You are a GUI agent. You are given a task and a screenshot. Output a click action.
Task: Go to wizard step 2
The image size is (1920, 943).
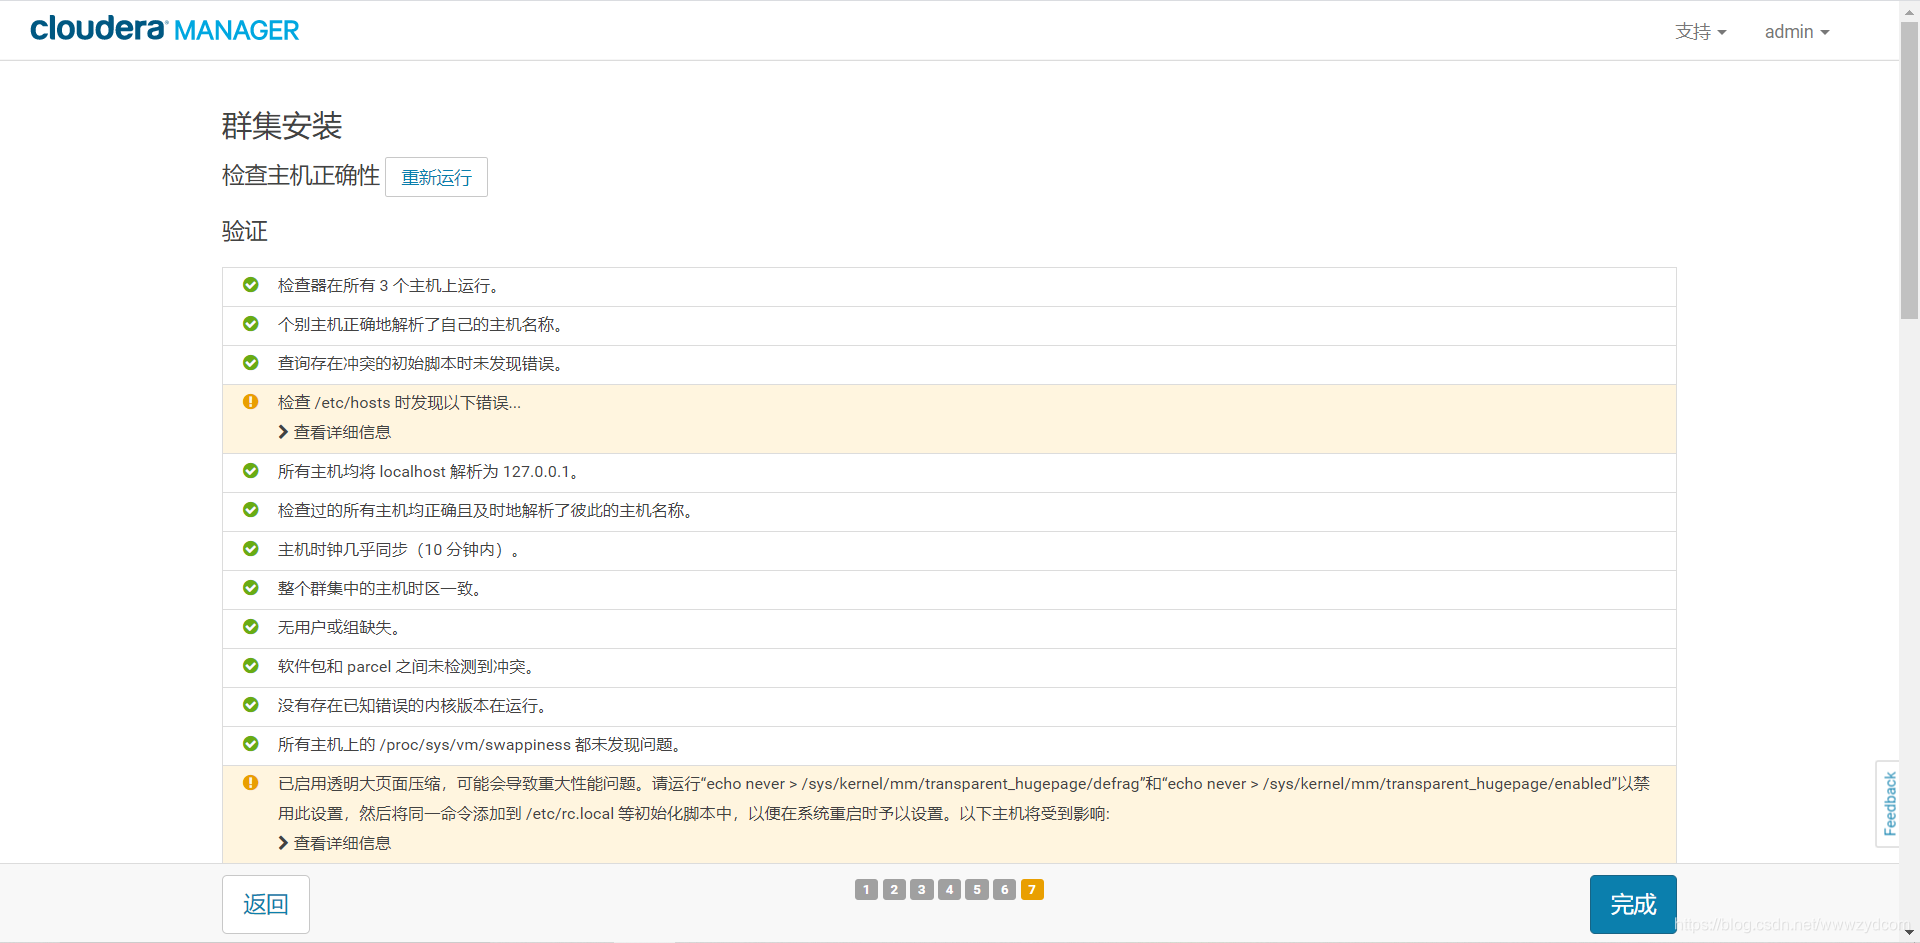pyautogui.click(x=894, y=889)
